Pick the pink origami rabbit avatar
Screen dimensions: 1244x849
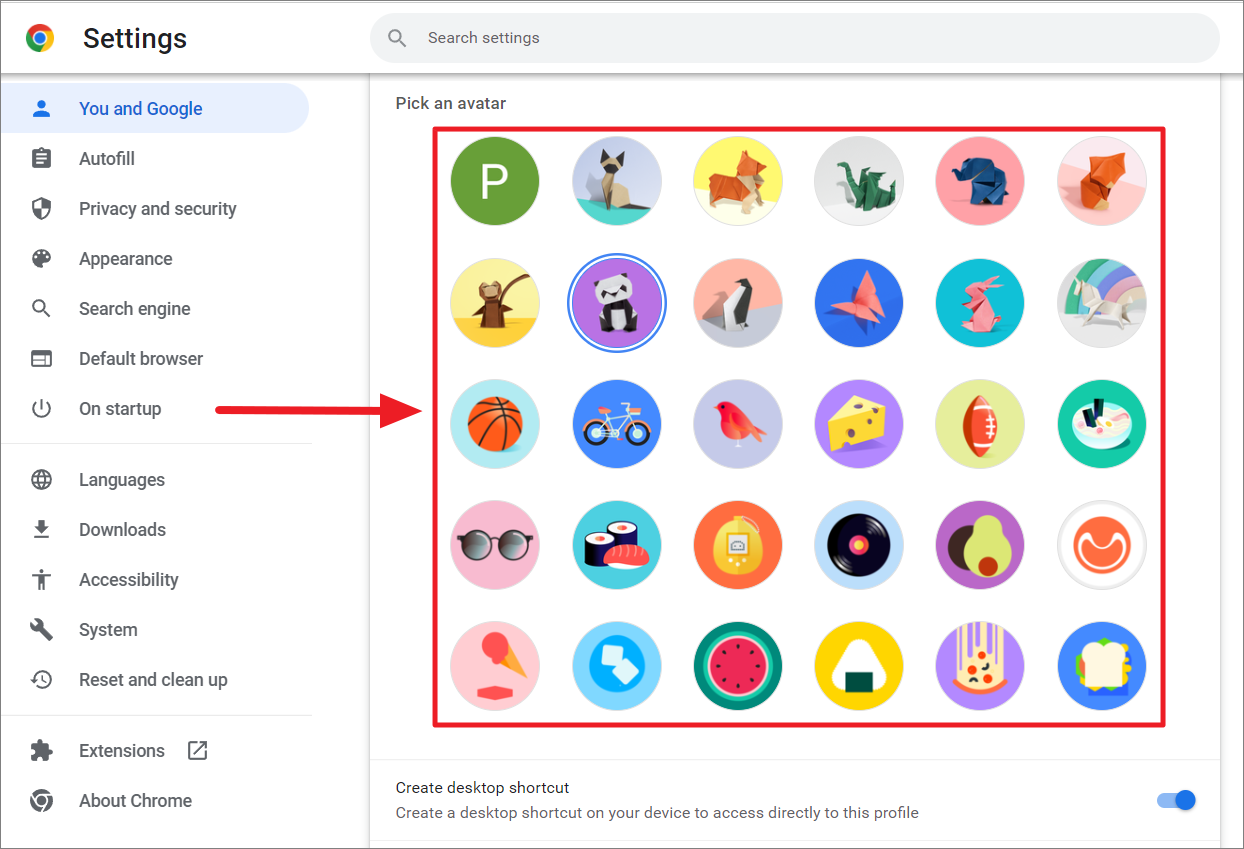pyautogui.click(x=980, y=303)
